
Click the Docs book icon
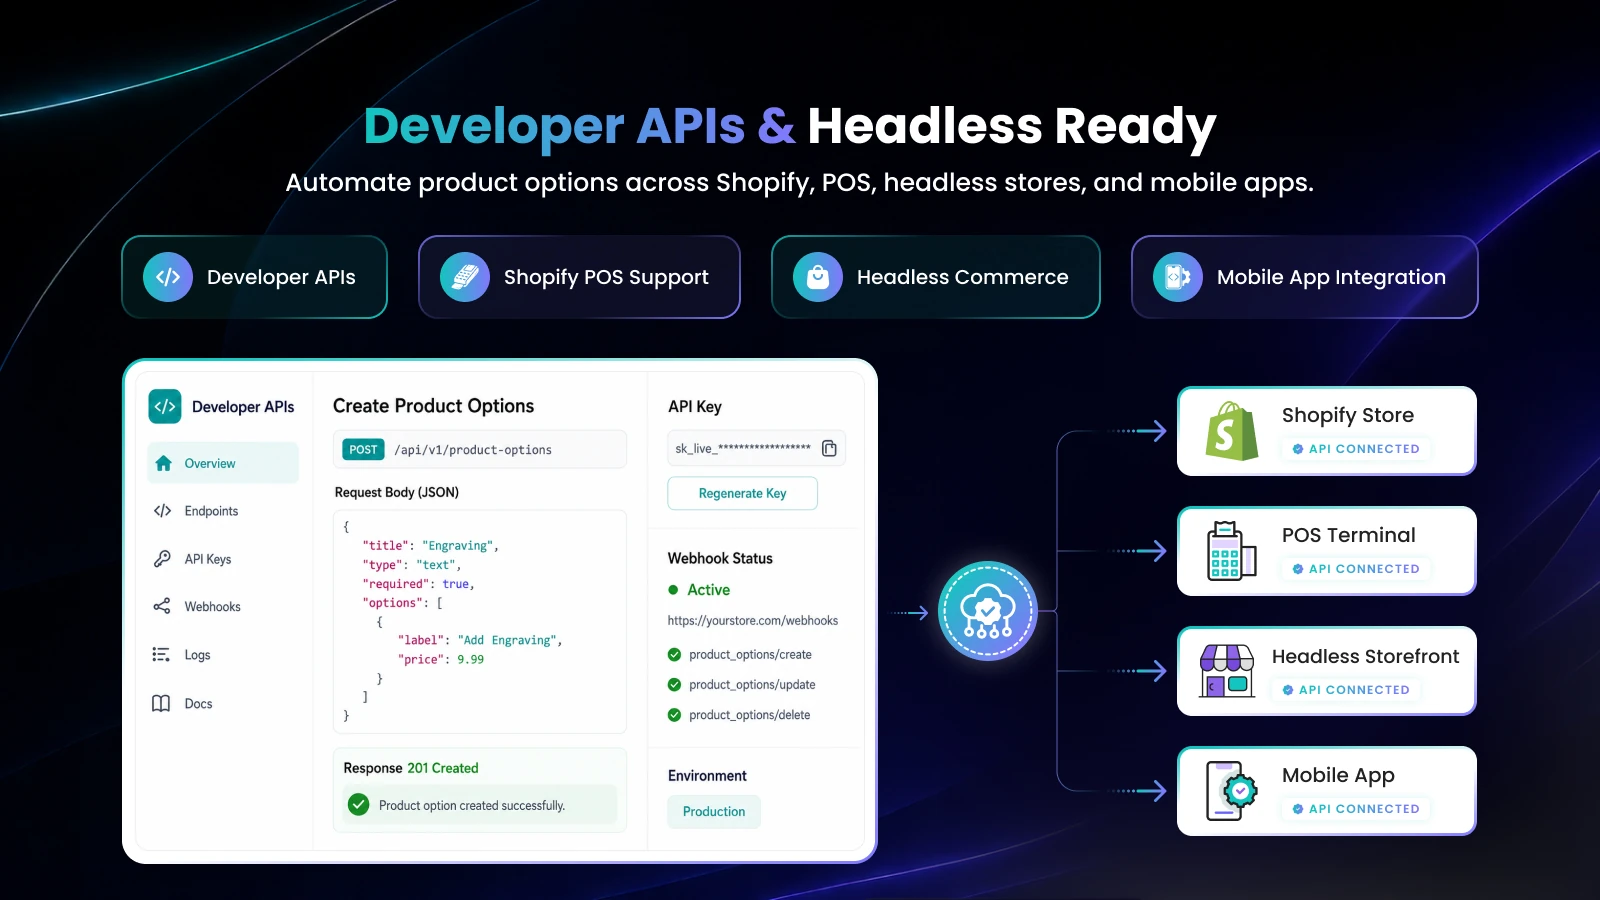pyautogui.click(x=161, y=703)
